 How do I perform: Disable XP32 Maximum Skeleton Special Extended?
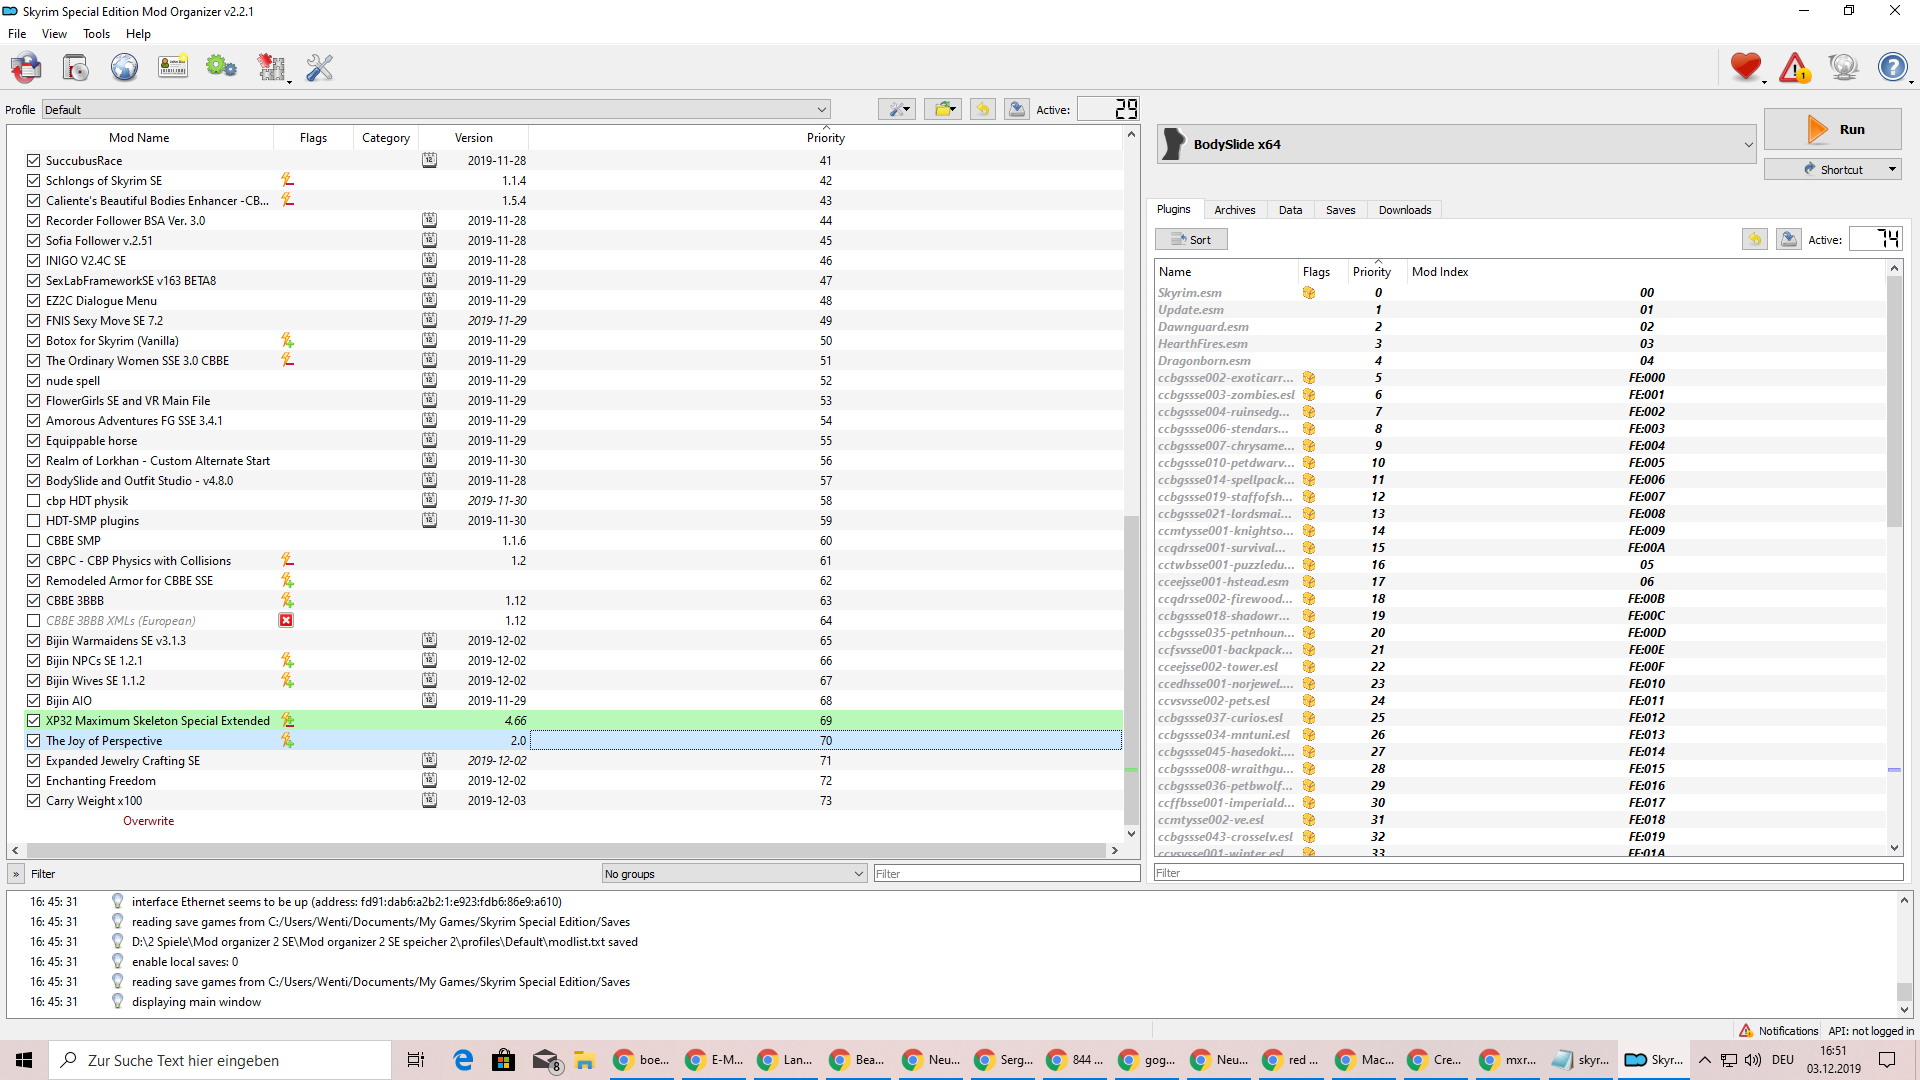pyautogui.click(x=34, y=720)
